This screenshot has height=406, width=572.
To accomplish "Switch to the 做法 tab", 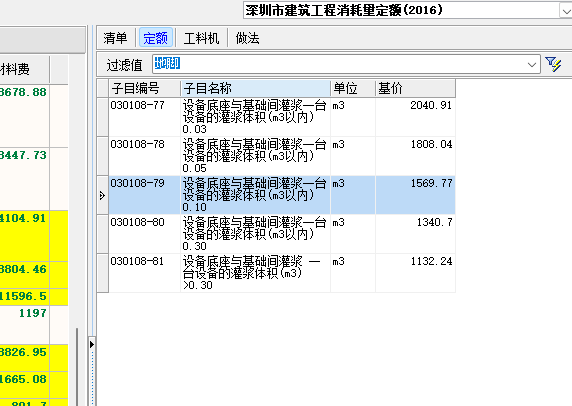I will [x=247, y=38].
